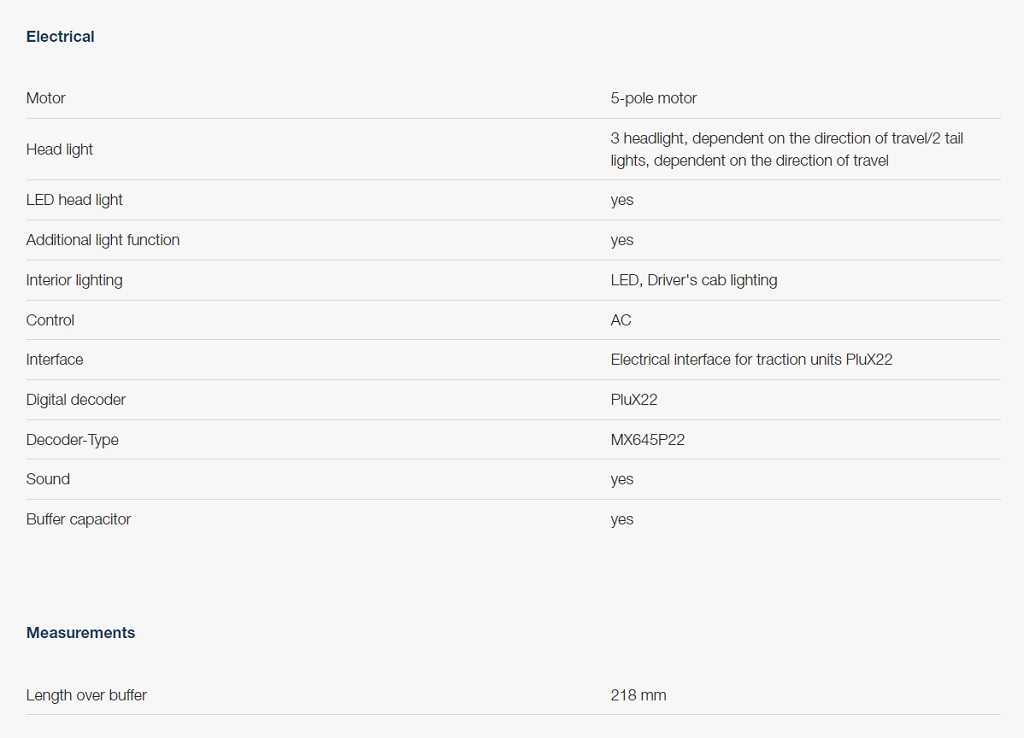Click the Additional light function label
This screenshot has width=1024, height=738.
coord(103,240)
